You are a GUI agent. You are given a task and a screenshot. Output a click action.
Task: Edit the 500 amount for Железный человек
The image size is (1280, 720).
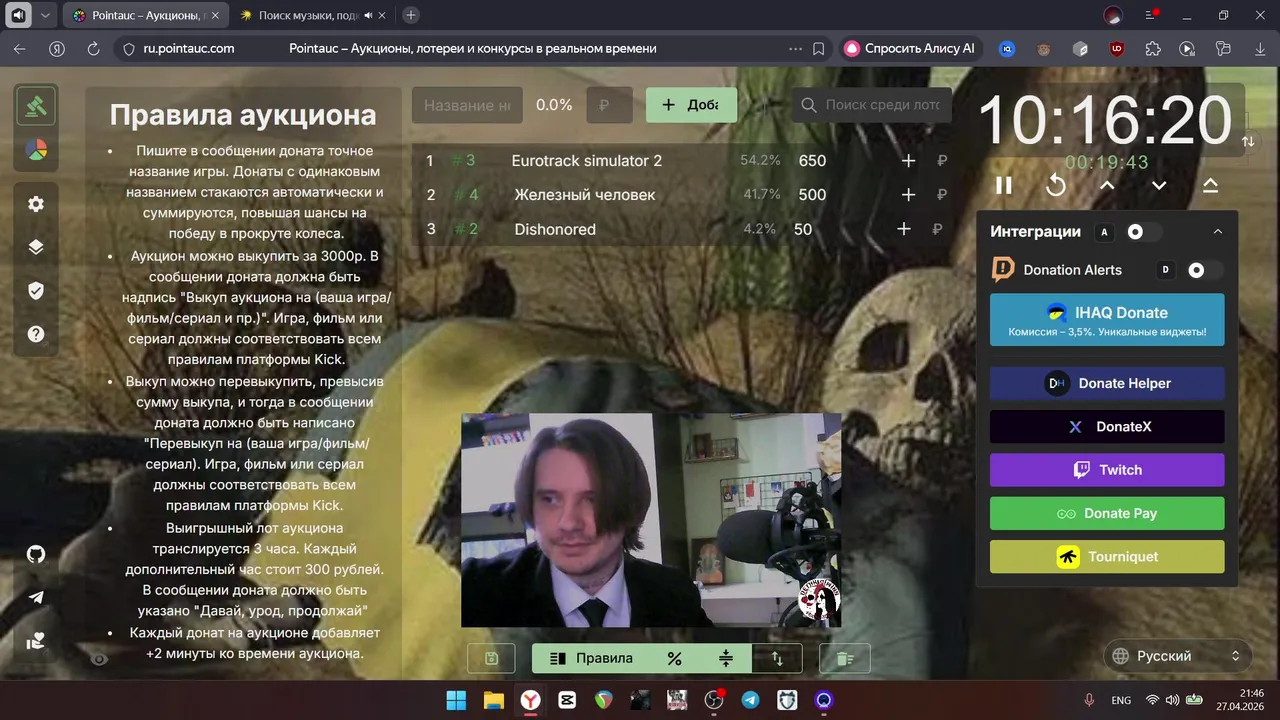pos(812,195)
